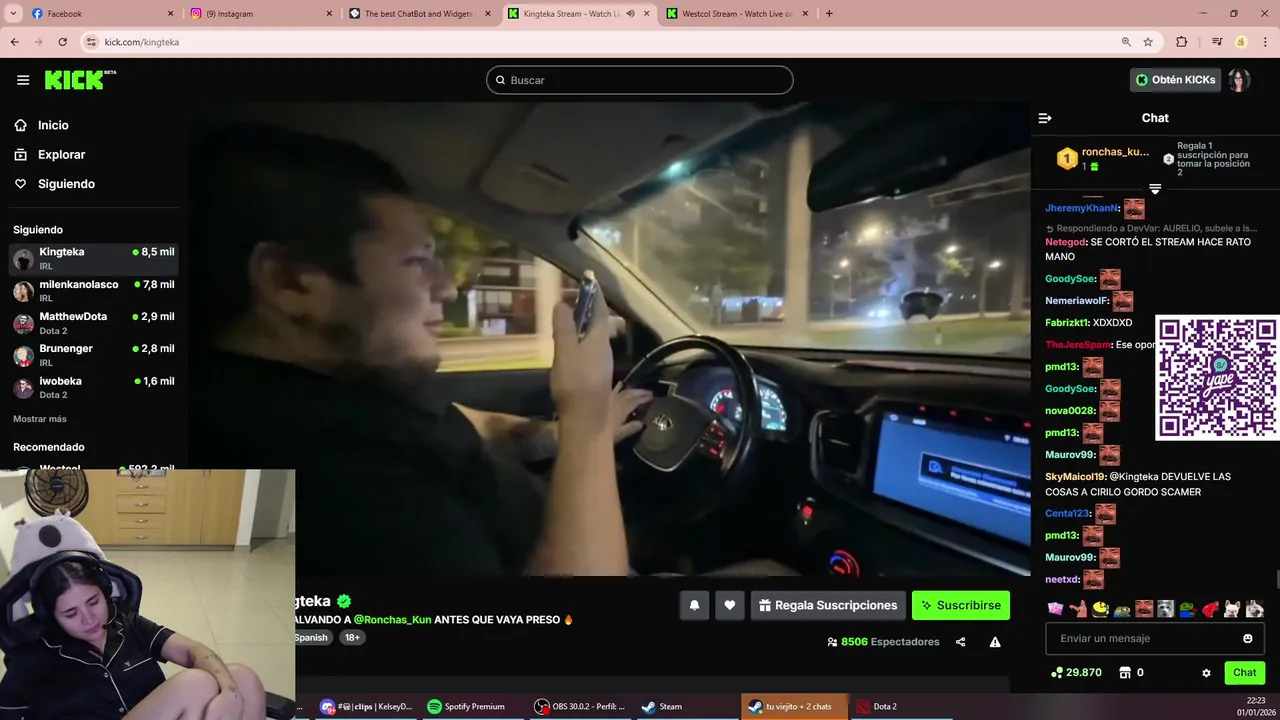Pick the mustache man quick emote

[1144, 608]
